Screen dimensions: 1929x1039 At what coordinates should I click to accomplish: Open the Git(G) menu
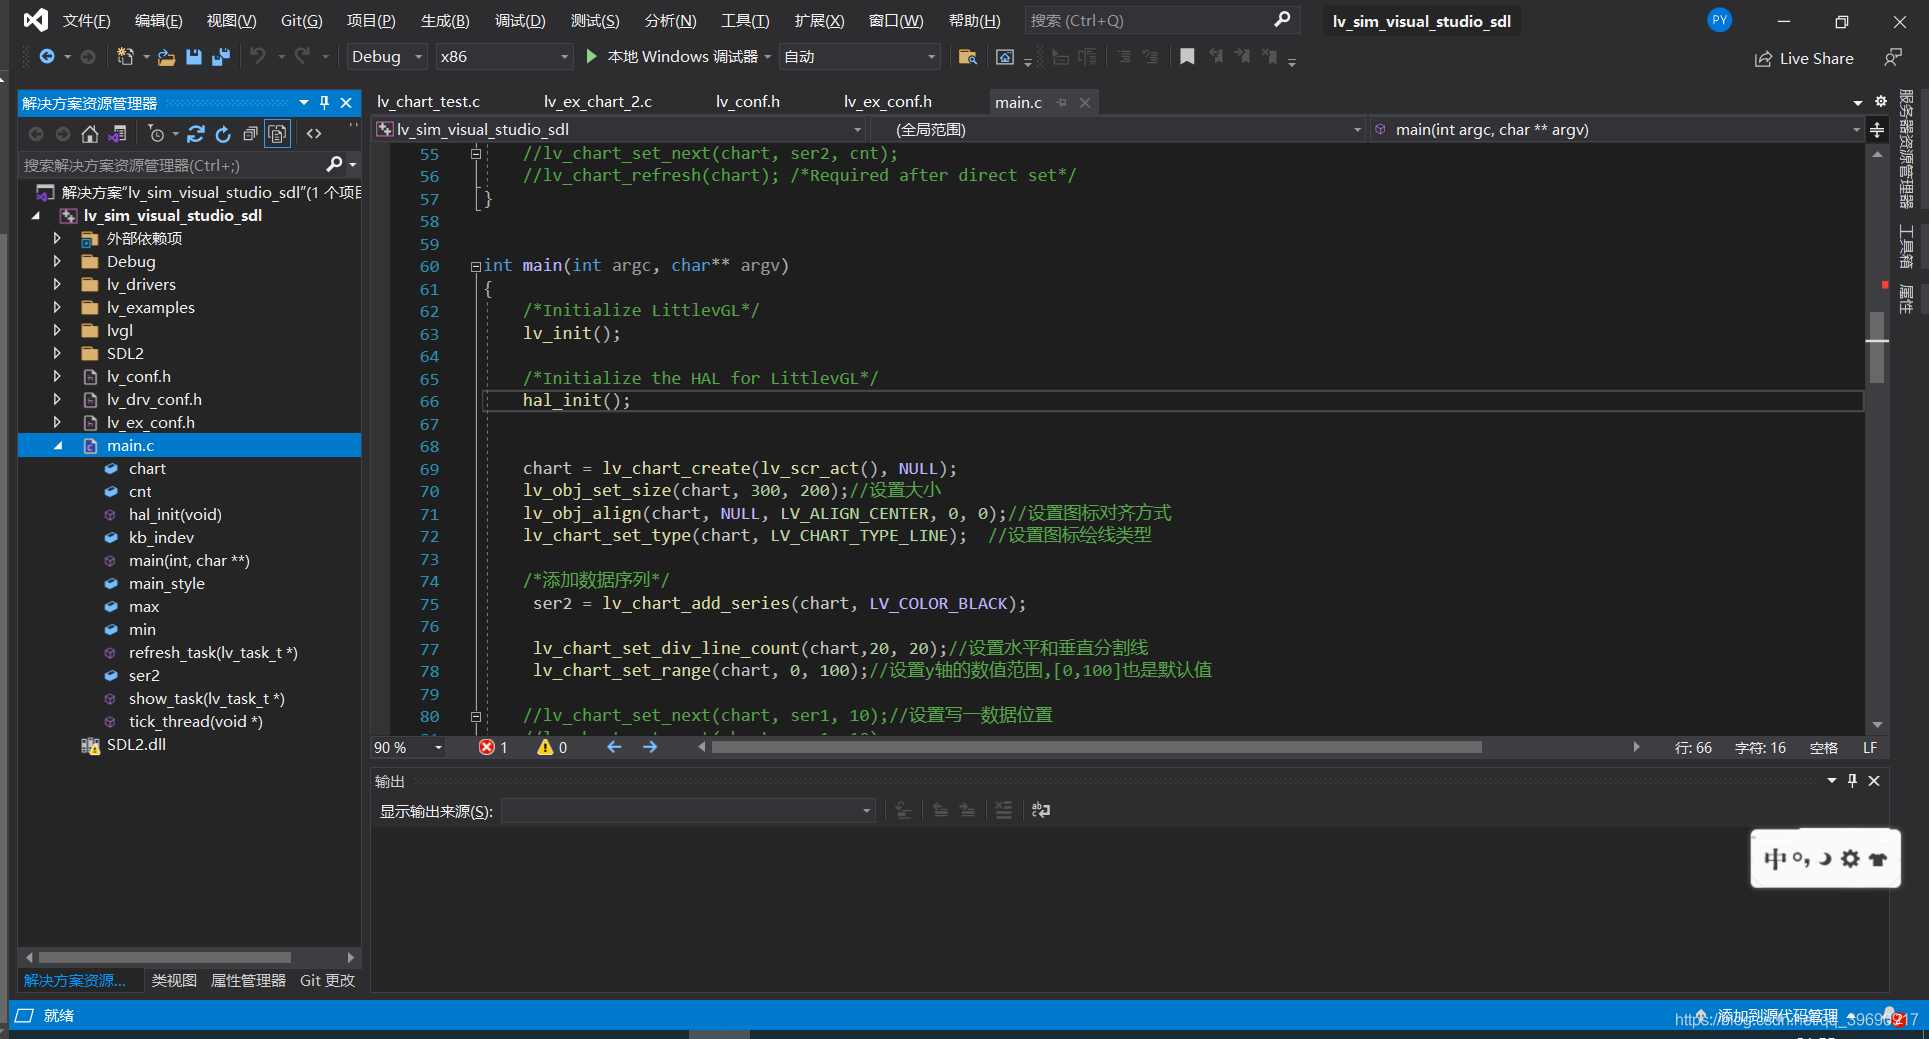[x=301, y=21]
